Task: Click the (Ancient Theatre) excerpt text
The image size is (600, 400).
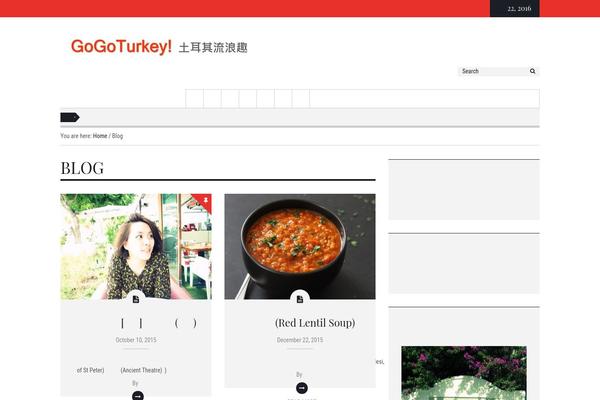Action: [143, 370]
